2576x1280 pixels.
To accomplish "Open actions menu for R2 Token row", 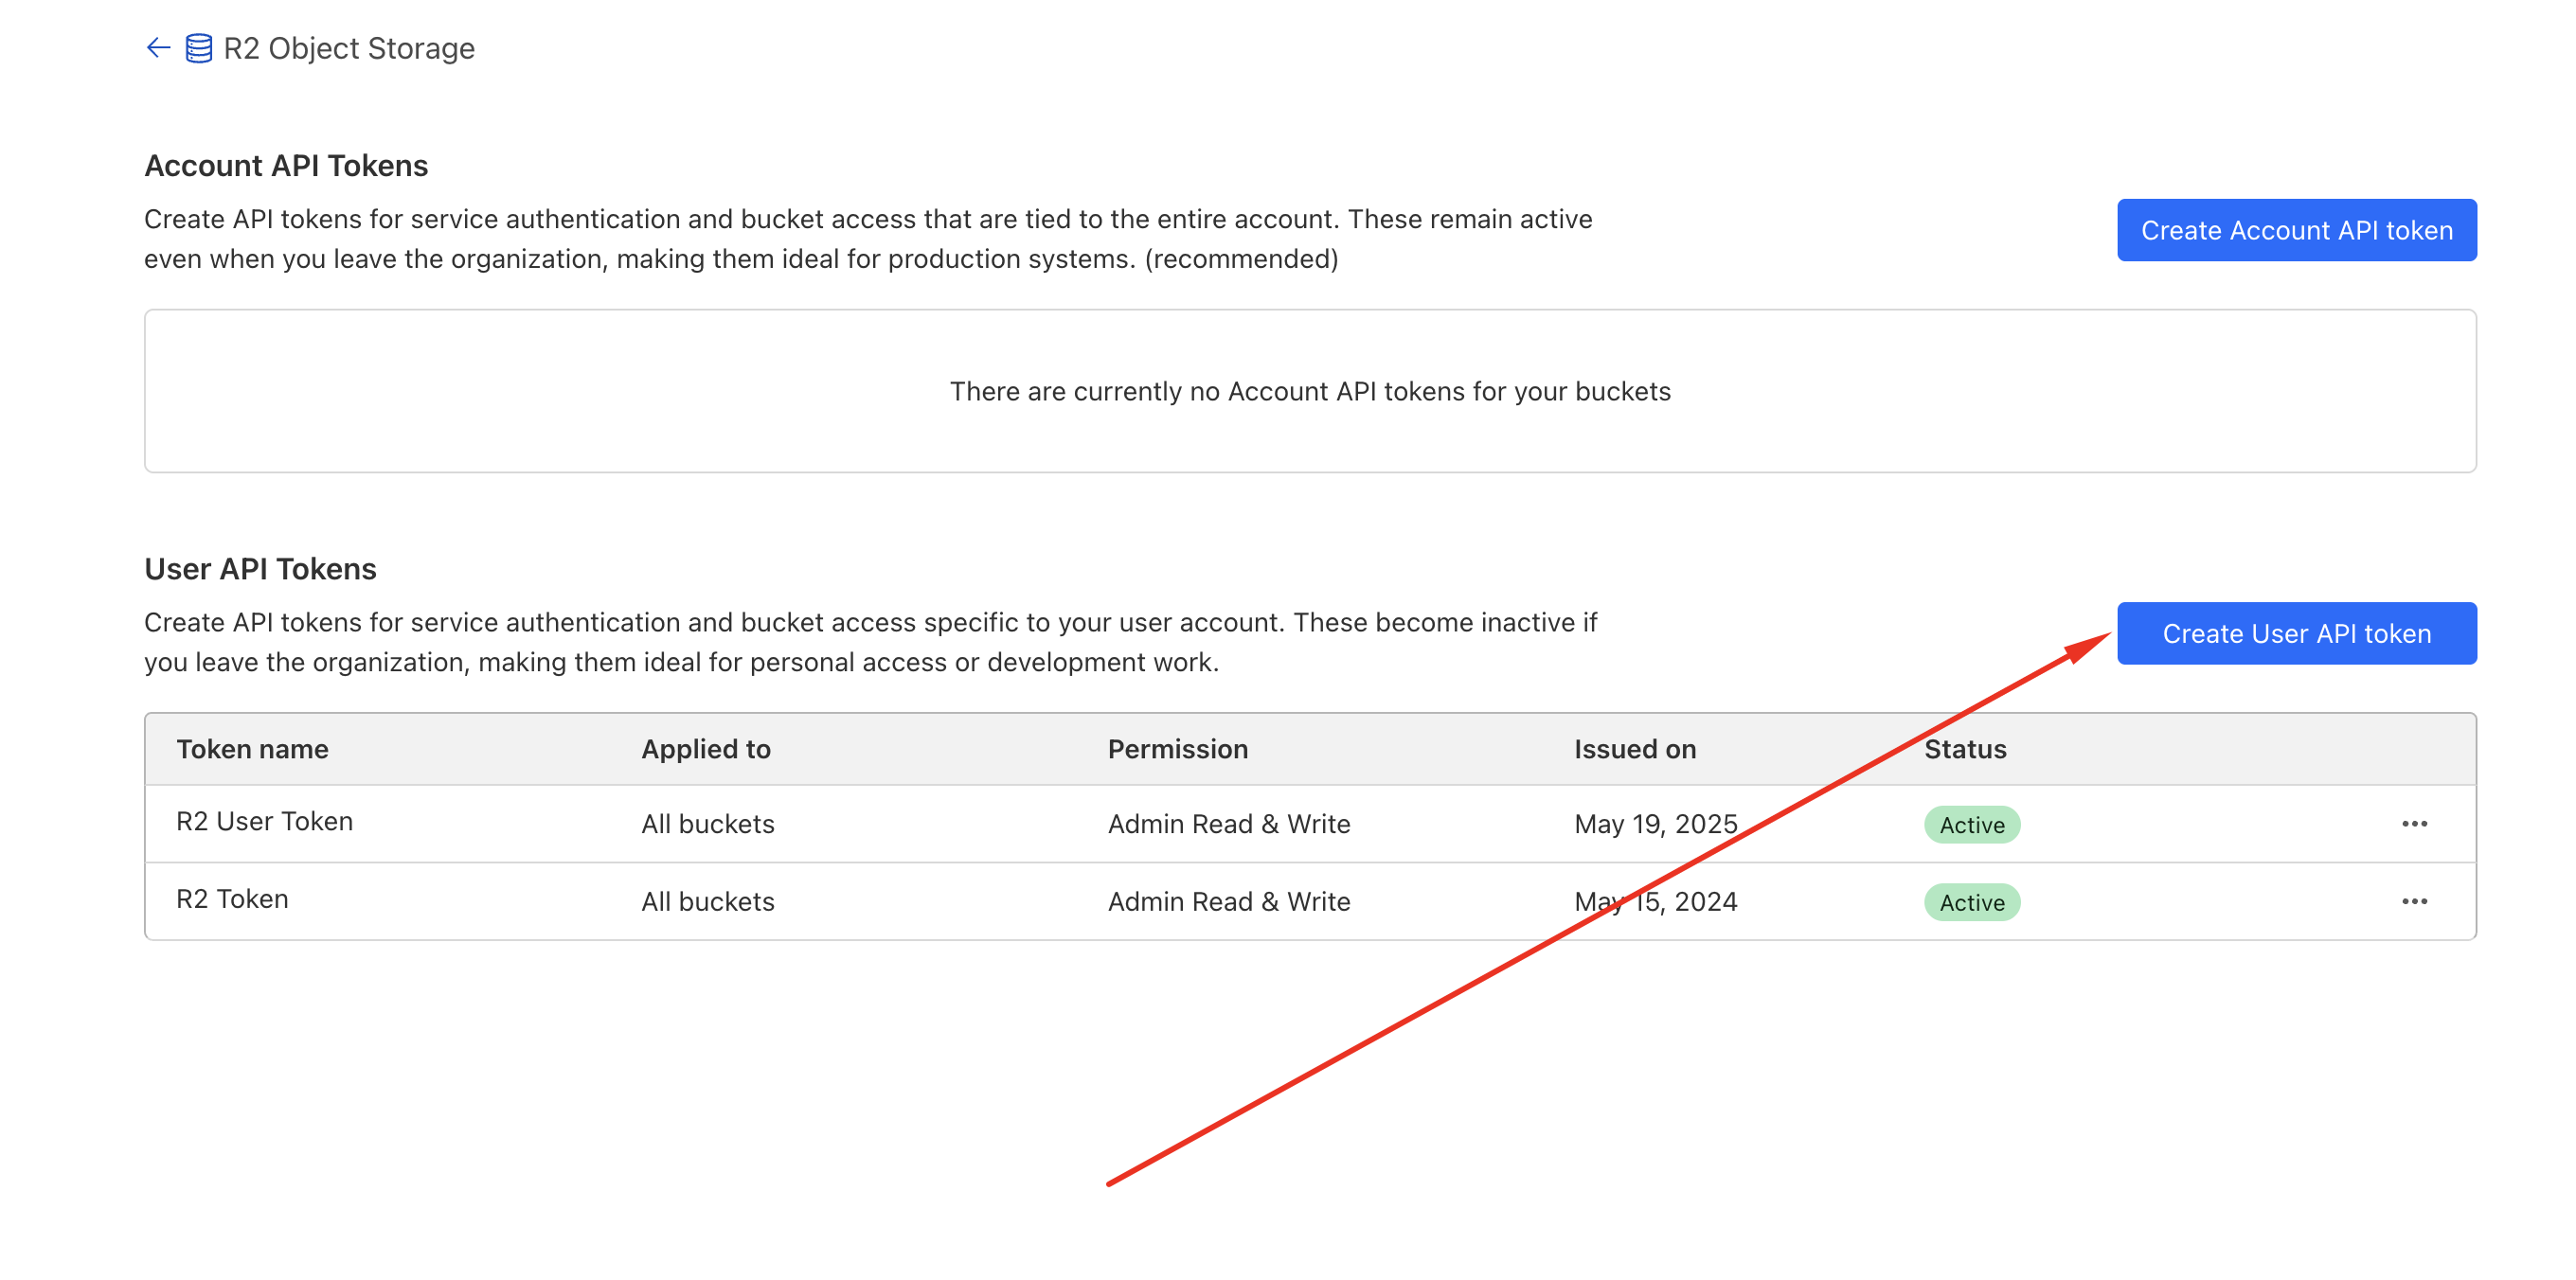I will click(x=2415, y=900).
